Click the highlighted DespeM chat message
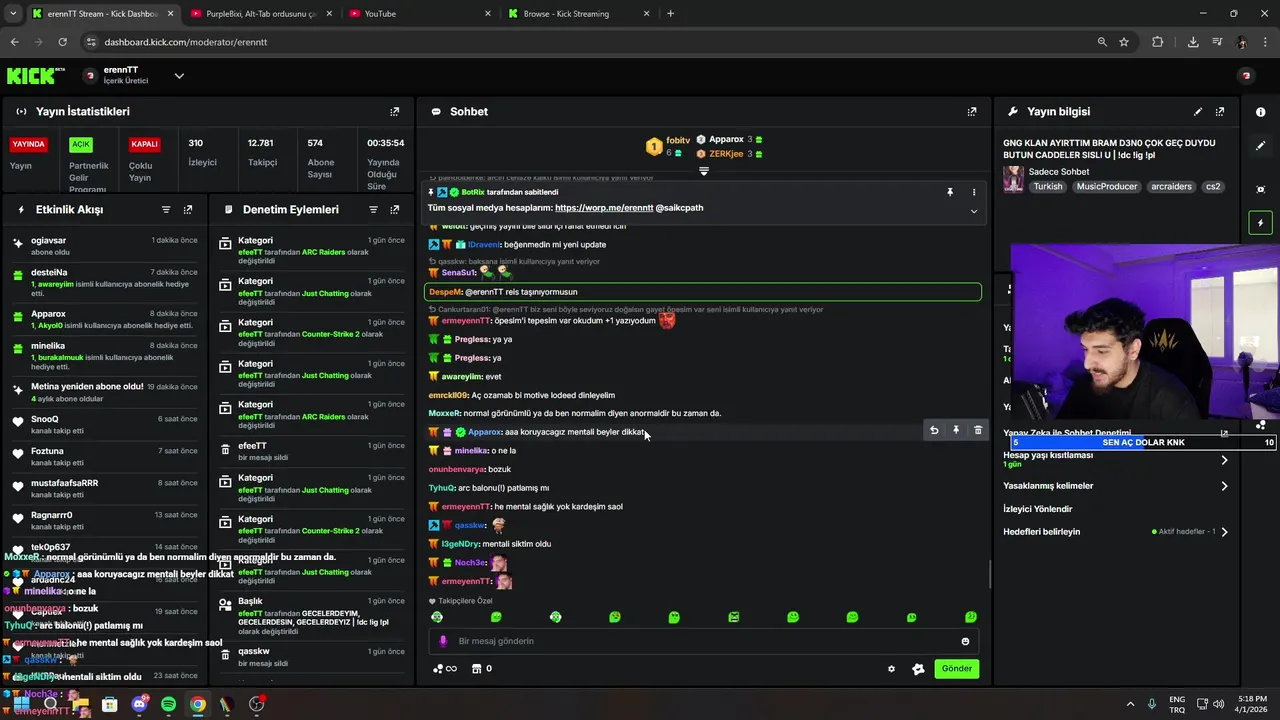1280x720 pixels. (703, 292)
